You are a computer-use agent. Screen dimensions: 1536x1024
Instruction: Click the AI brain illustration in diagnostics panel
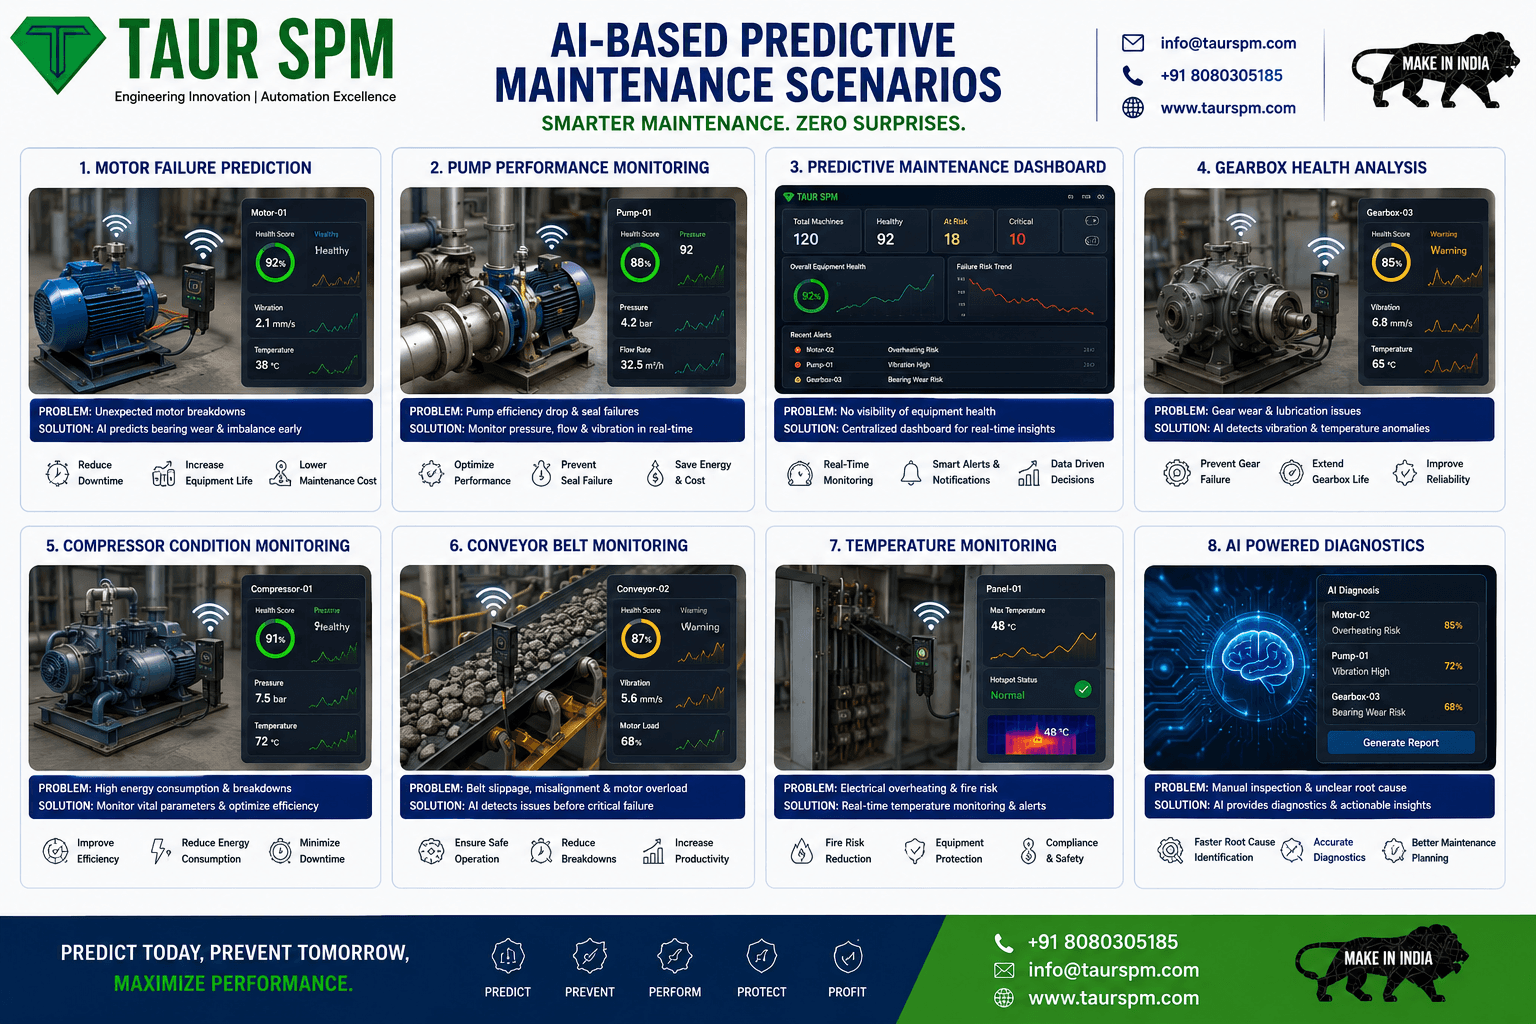(x=1258, y=662)
